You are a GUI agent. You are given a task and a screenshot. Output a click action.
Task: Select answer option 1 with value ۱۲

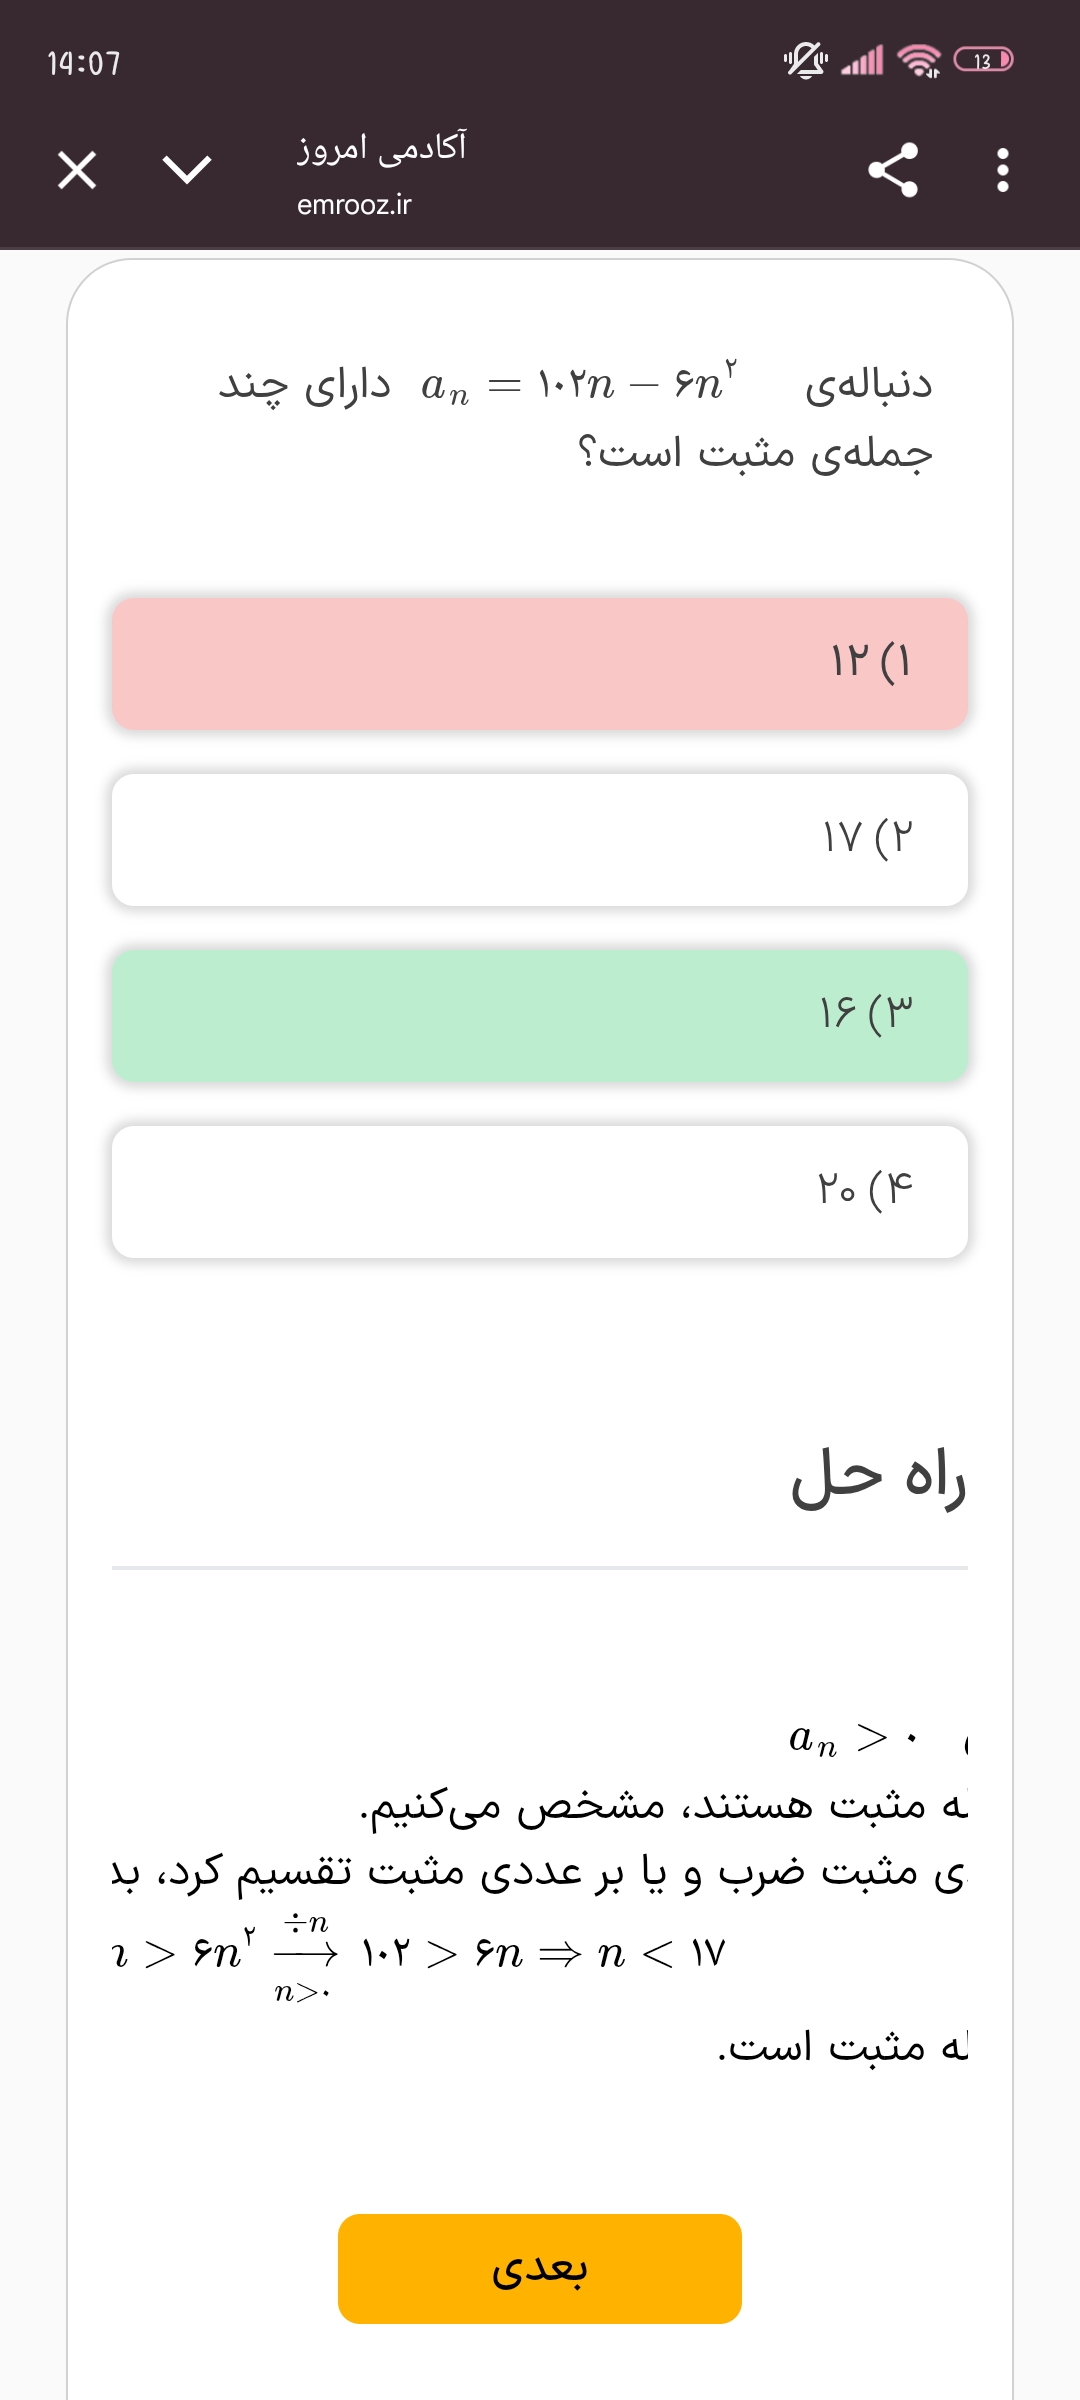pyautogui.click(x=540, y=664)
